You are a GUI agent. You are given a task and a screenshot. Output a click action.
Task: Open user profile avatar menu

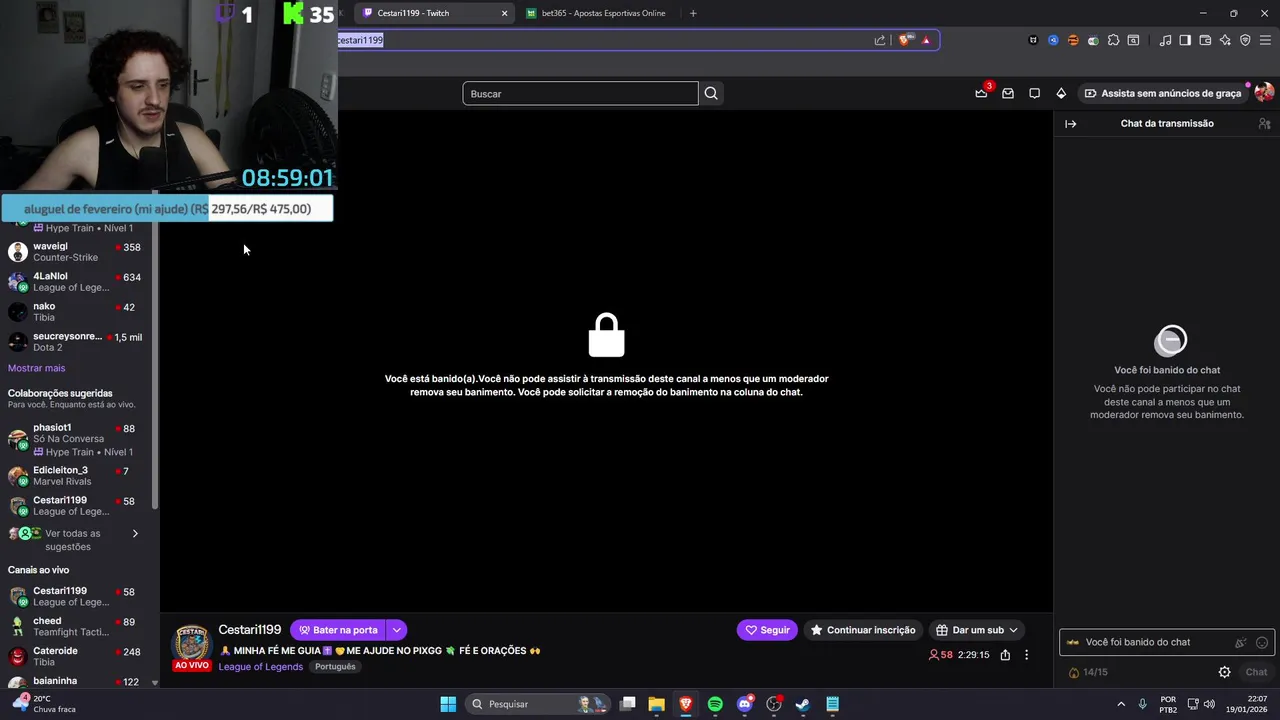pyautogui.click(x=1264, y=92)
